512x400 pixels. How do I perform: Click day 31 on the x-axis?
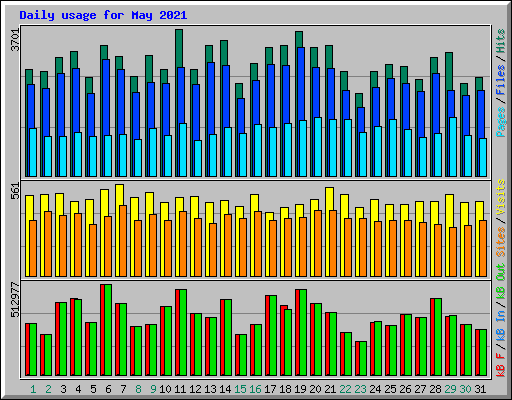(480, 389)
